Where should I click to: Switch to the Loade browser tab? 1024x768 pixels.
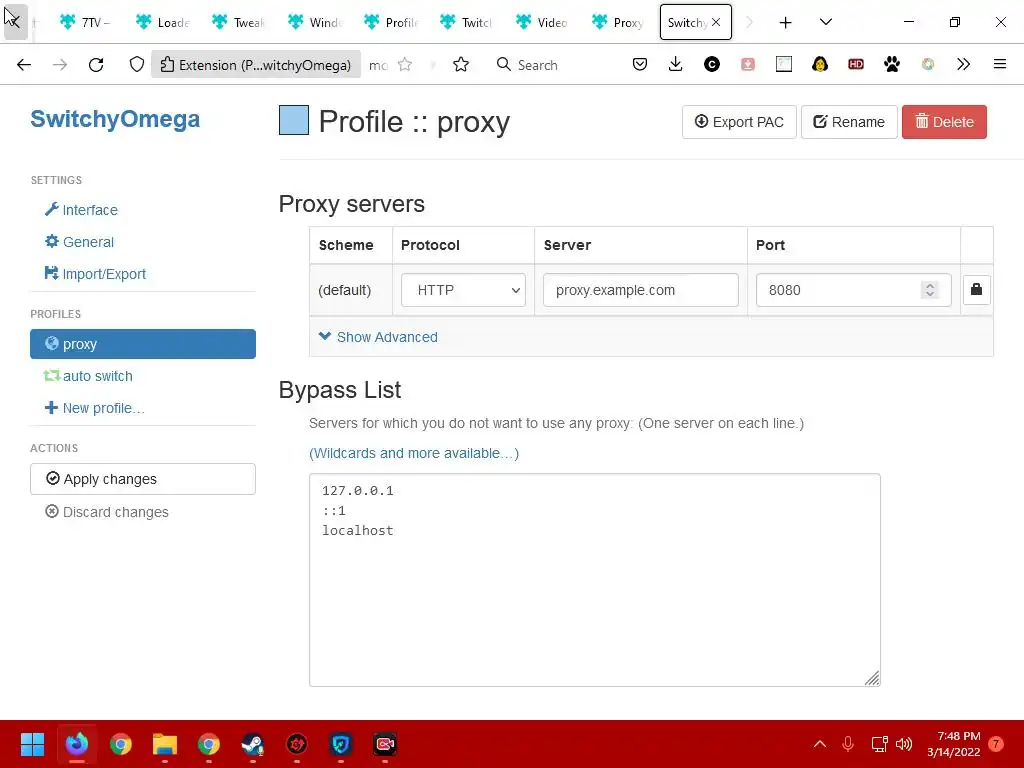click(163, 22)
